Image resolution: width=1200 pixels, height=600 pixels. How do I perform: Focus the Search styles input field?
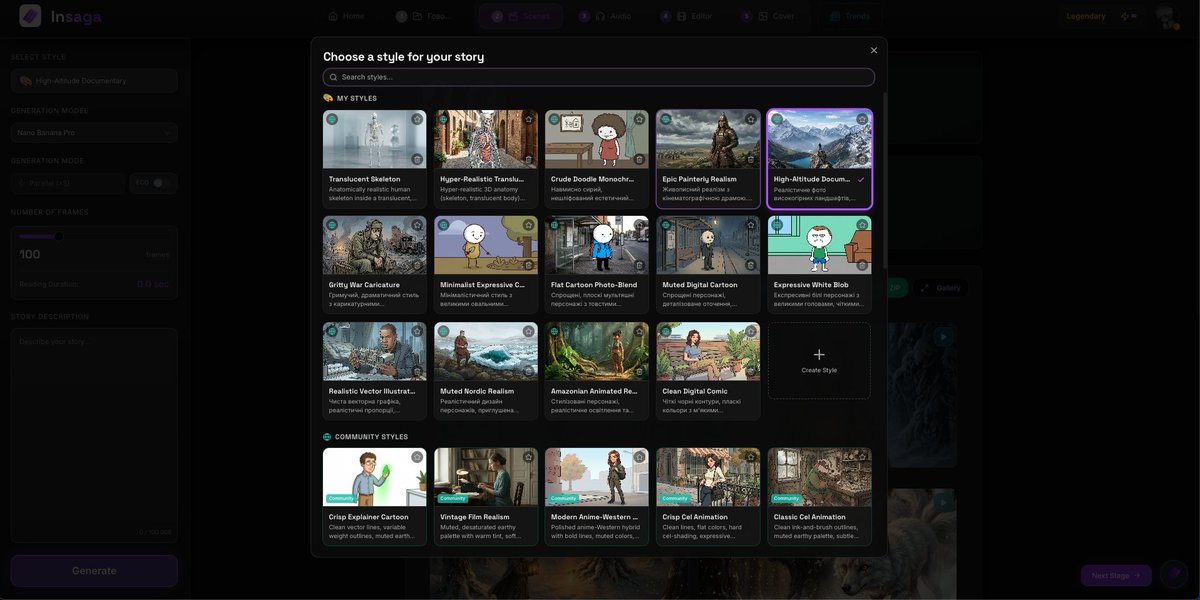coord(599,77)
